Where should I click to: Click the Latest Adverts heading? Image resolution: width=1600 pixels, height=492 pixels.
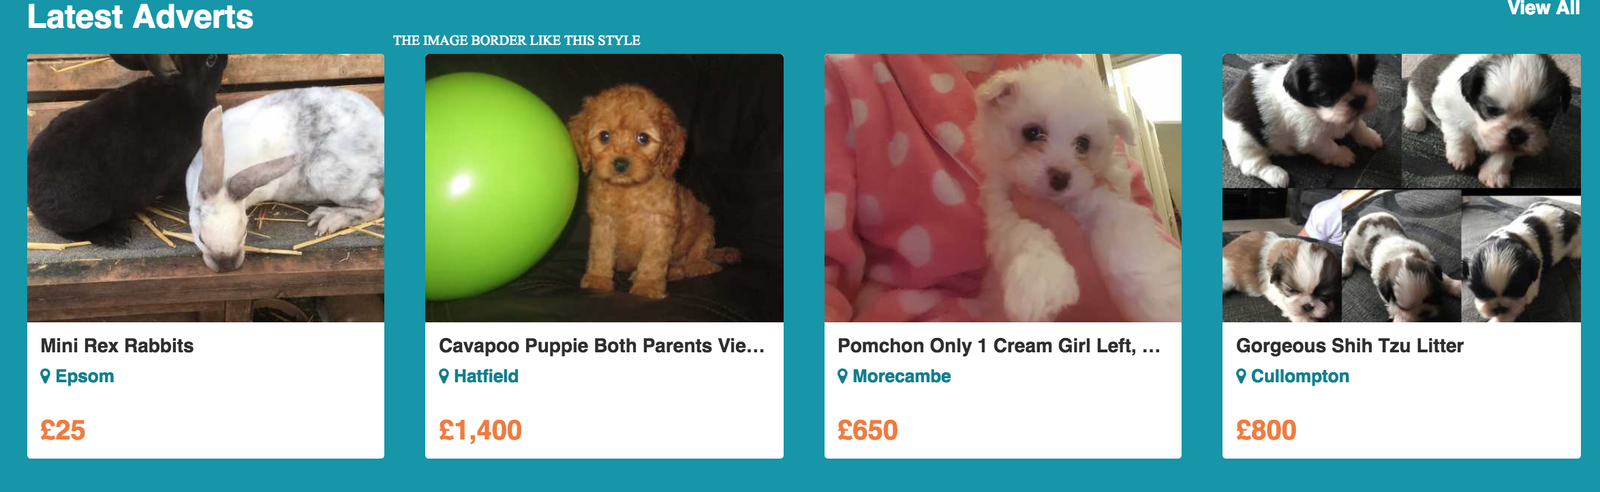click(140, 16)
